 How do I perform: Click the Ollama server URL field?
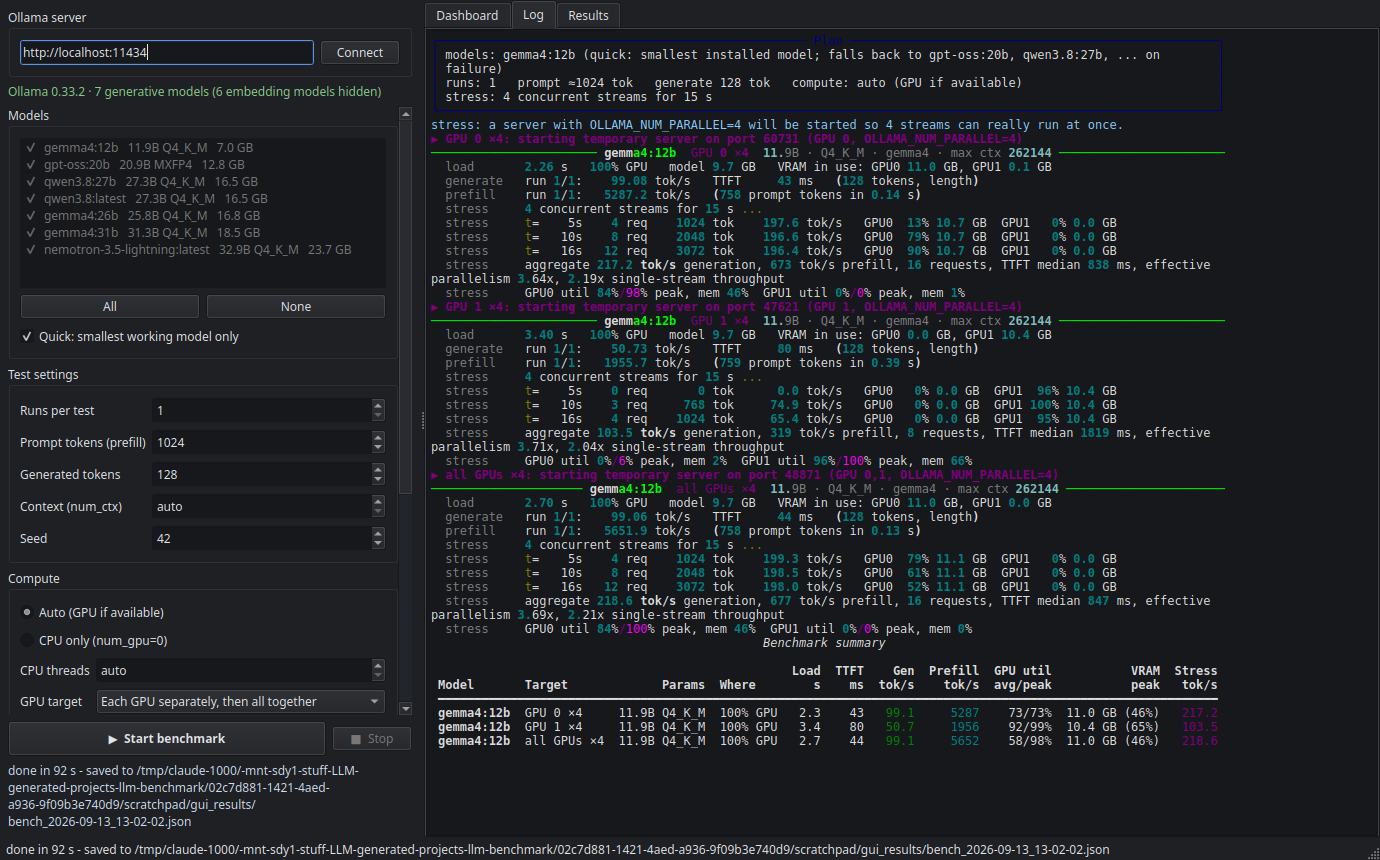click(x=167, y=53)
